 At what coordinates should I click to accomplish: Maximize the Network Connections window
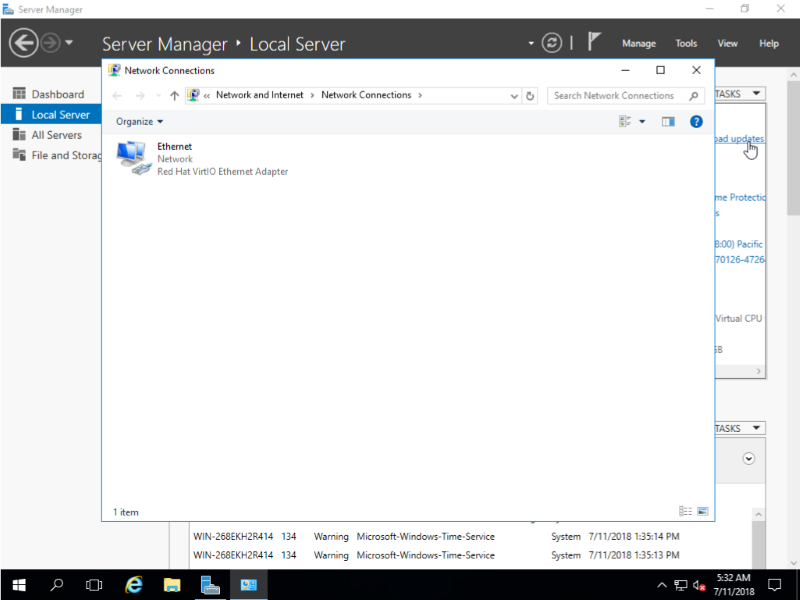coord(660,70)
